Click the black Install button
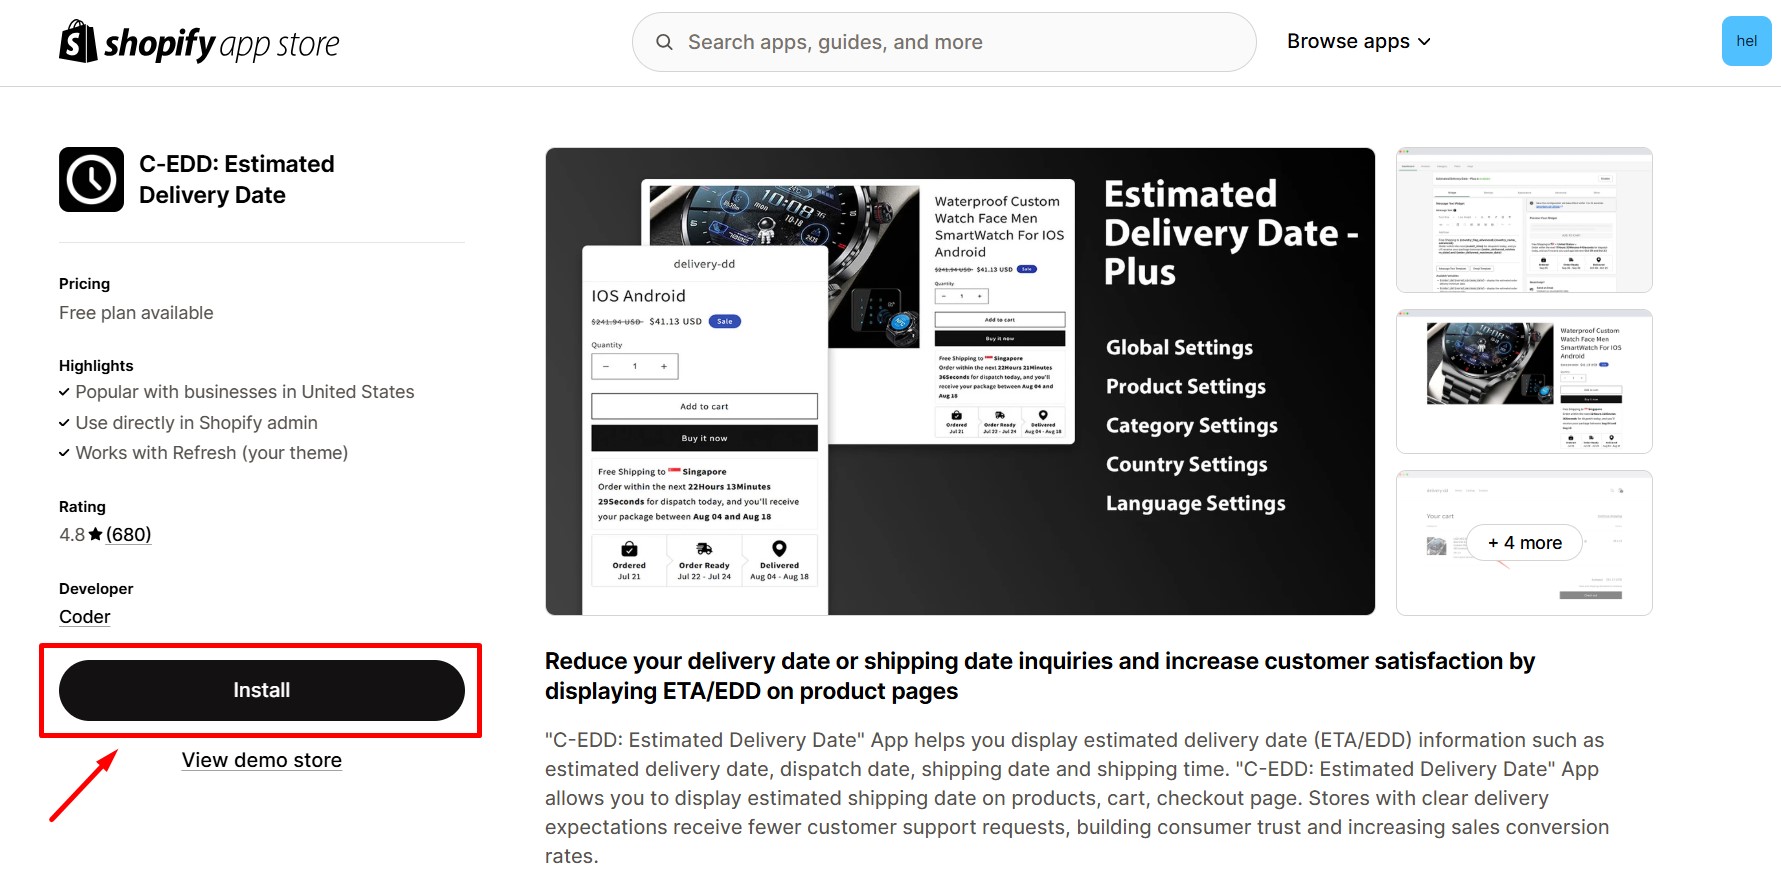Screen dimensions: 1781x888 (262, 690)
